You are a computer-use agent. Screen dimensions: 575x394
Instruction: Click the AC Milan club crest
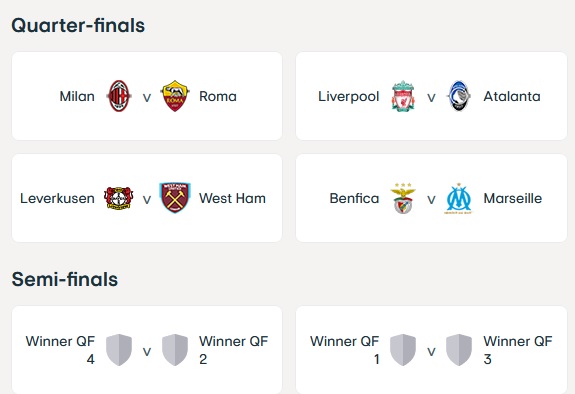(x=119, y=96)
